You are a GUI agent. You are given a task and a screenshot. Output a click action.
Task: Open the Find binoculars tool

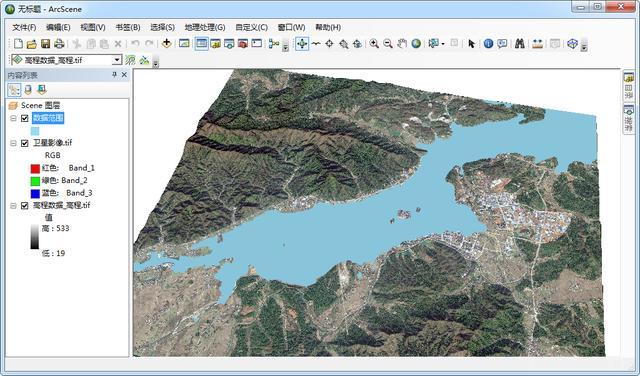tap(520, 43)
